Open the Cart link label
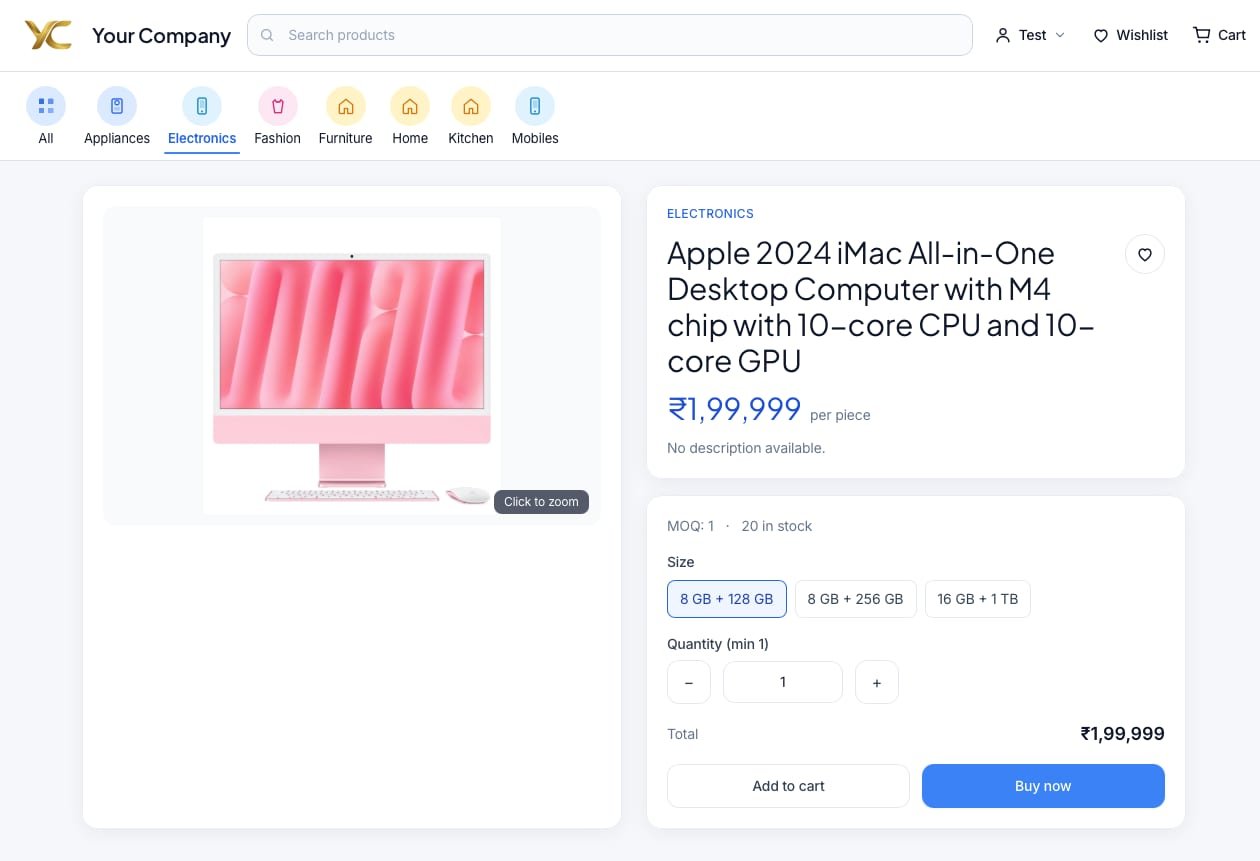Image resolution: width=1260 pixels, height=861 pixels. [1232, 35]
